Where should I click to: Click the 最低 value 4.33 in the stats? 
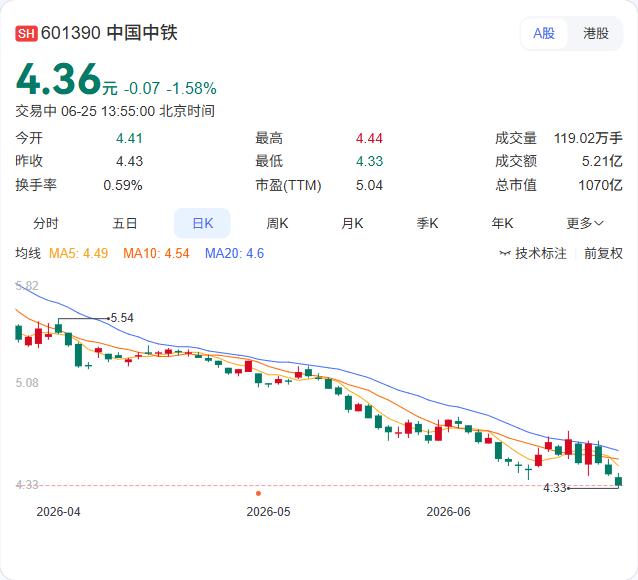point(369,161)
